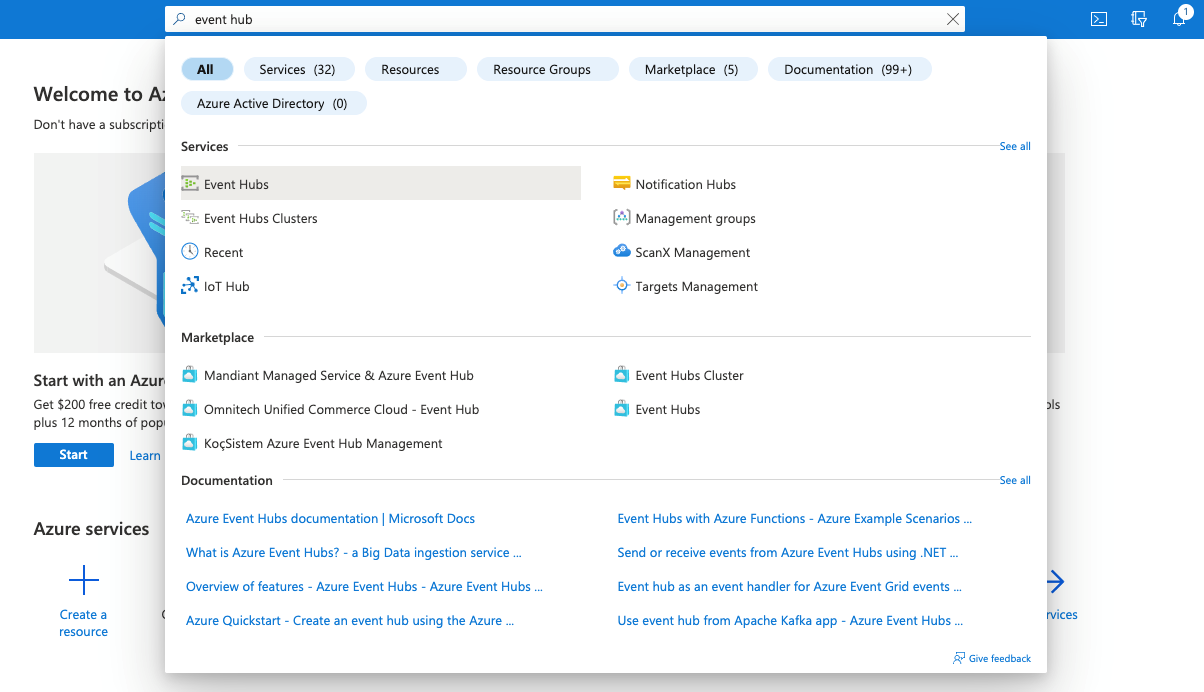Click Create a resource label
This screenshot has width=1204, height=692.
click(84, 623)
